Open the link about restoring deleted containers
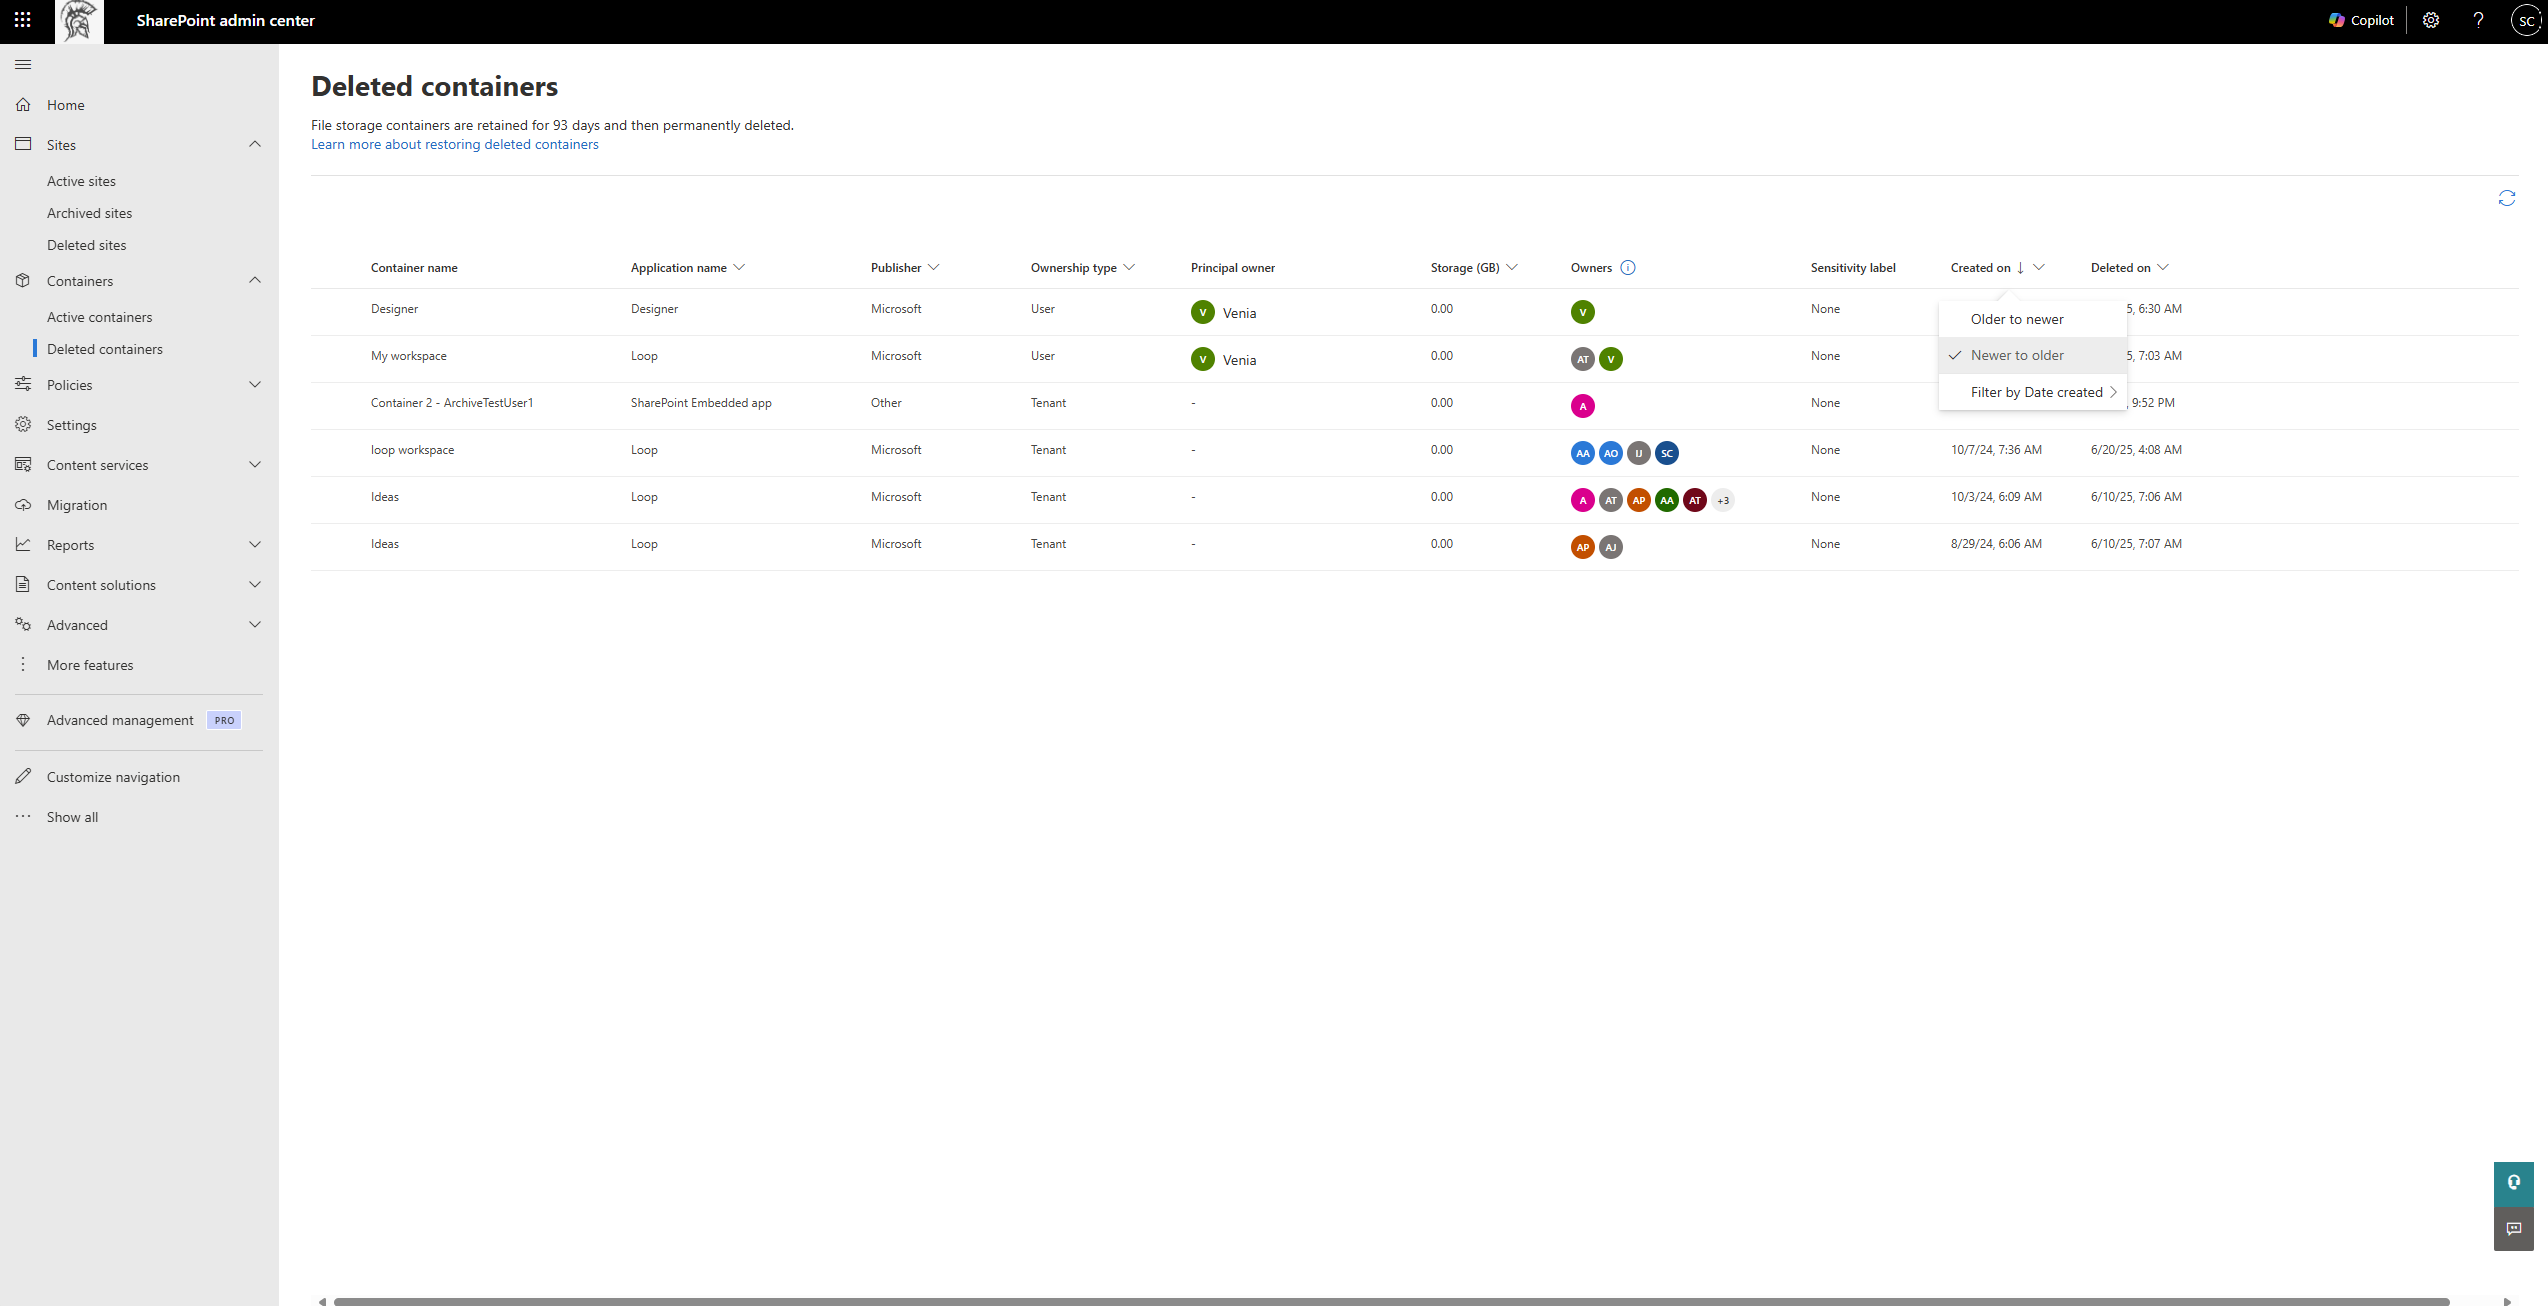2548x1306 pixels. click(454, 144)
